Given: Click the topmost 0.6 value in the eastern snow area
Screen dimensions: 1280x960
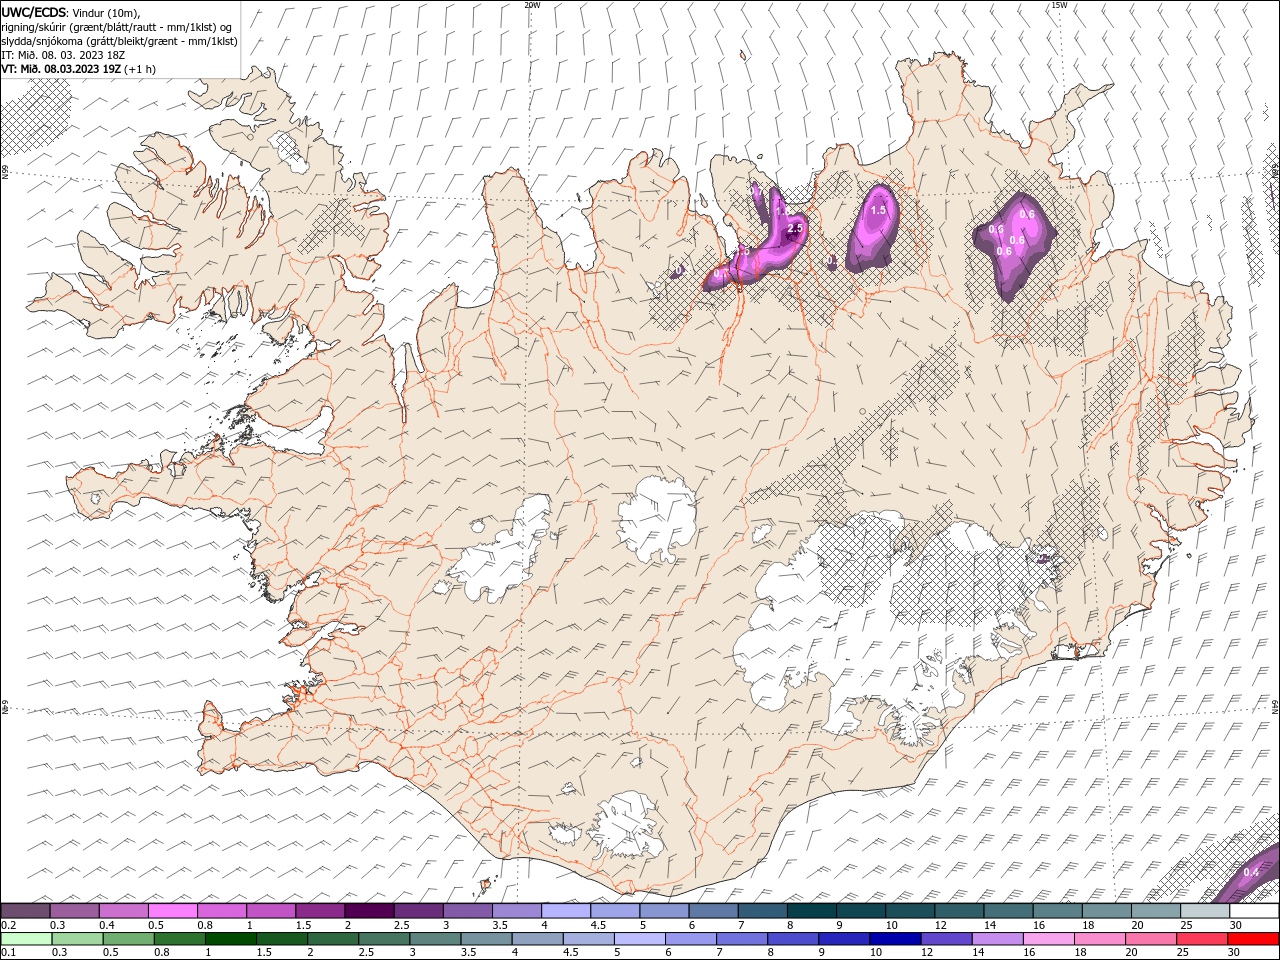Looking at the screenshot, I should tap(1027, 214).
